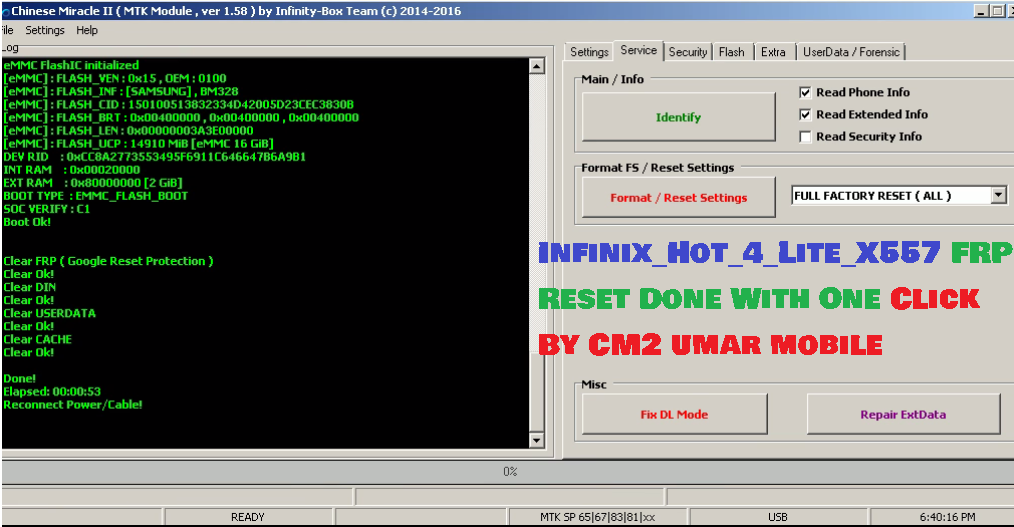This screenshot has width=1014, height=527.
Task: Click log line 'Elapsed: 00:00:53'
Action: click(x=52, y=392)
